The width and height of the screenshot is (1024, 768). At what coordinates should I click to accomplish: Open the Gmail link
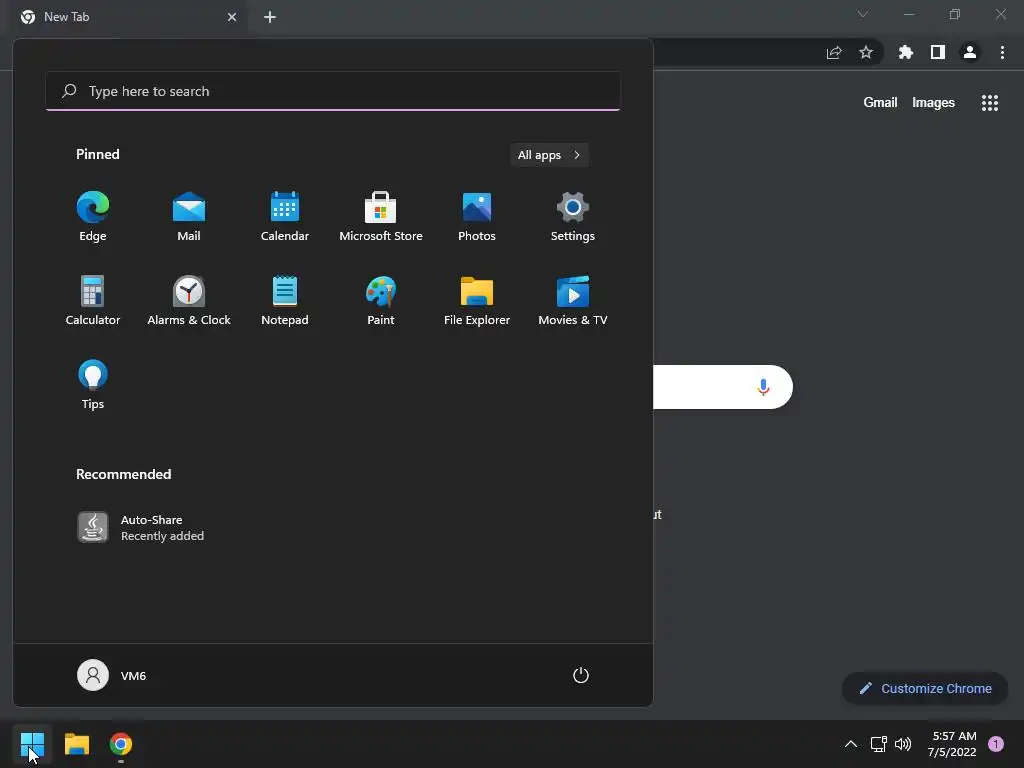point(880,103)
